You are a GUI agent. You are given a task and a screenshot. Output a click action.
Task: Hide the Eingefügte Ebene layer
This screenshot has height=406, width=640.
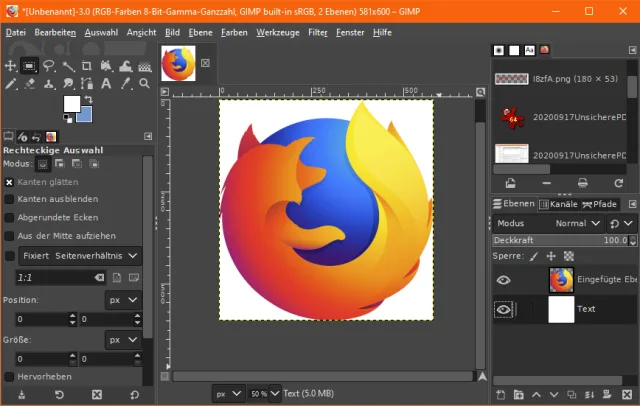pyautogui.click(x=504, y=281)
